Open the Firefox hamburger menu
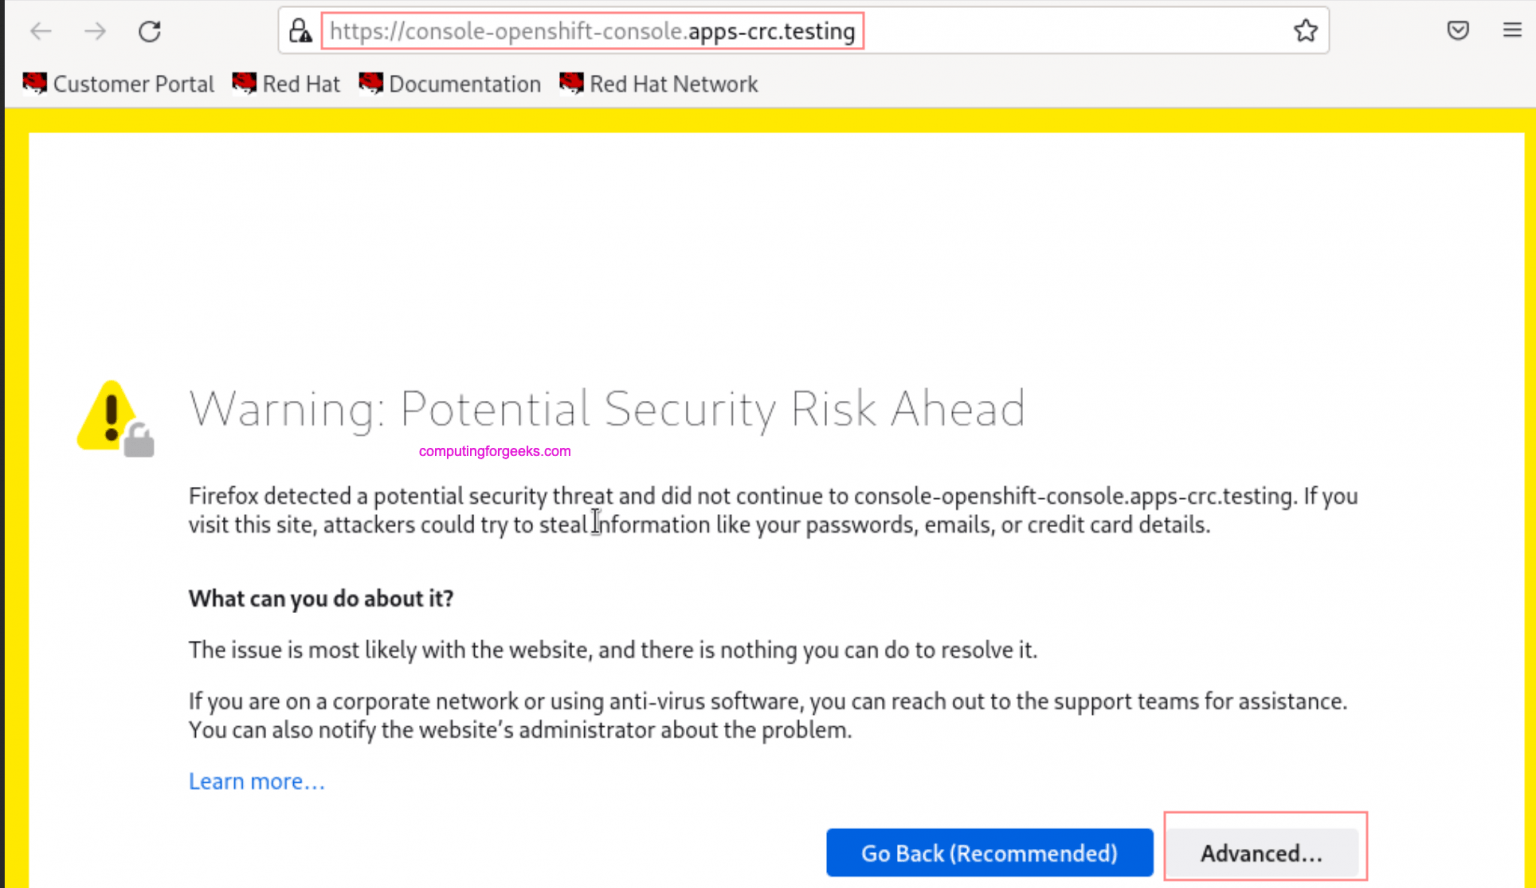This screenshot has width=1536, height=888. 1512,30
